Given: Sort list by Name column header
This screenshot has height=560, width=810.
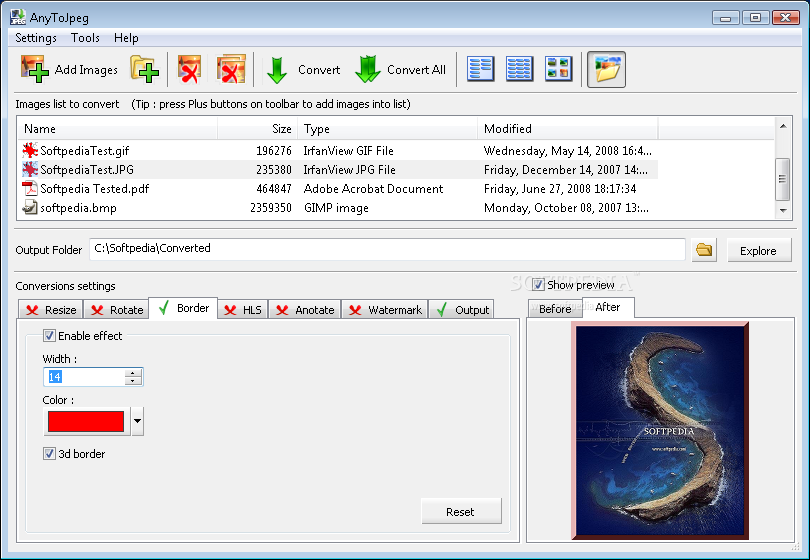Looking at the screenshot, I should [118, 129].
